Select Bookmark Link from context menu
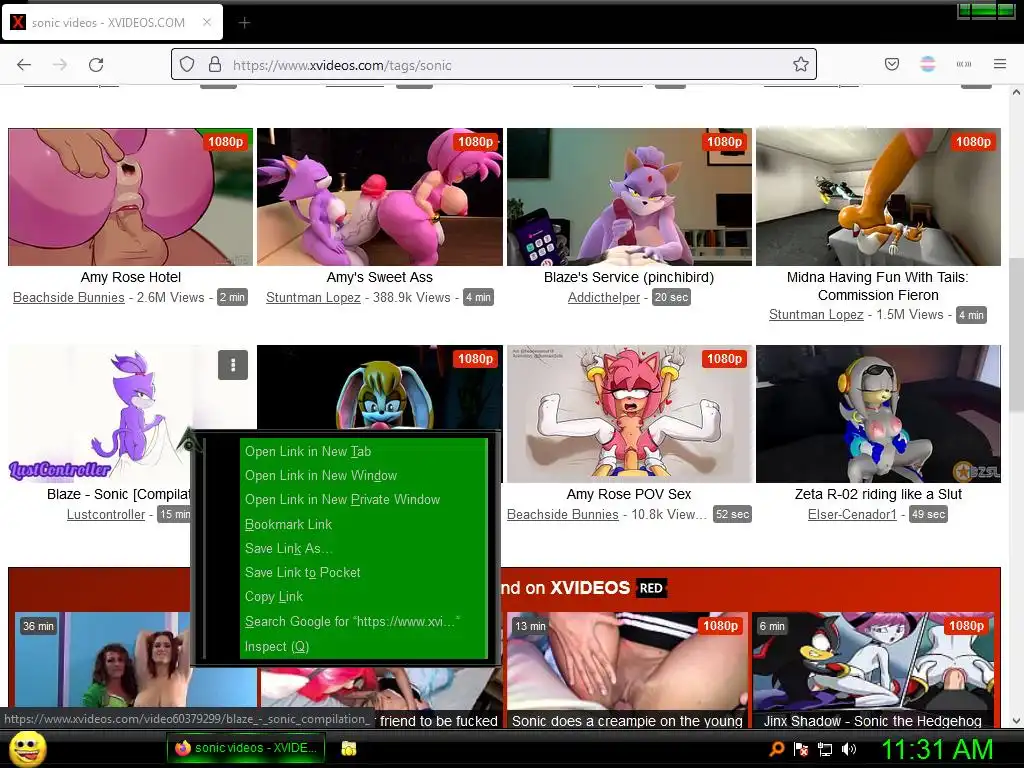Viewport: 1024px width, 768px height. point(288,524)
